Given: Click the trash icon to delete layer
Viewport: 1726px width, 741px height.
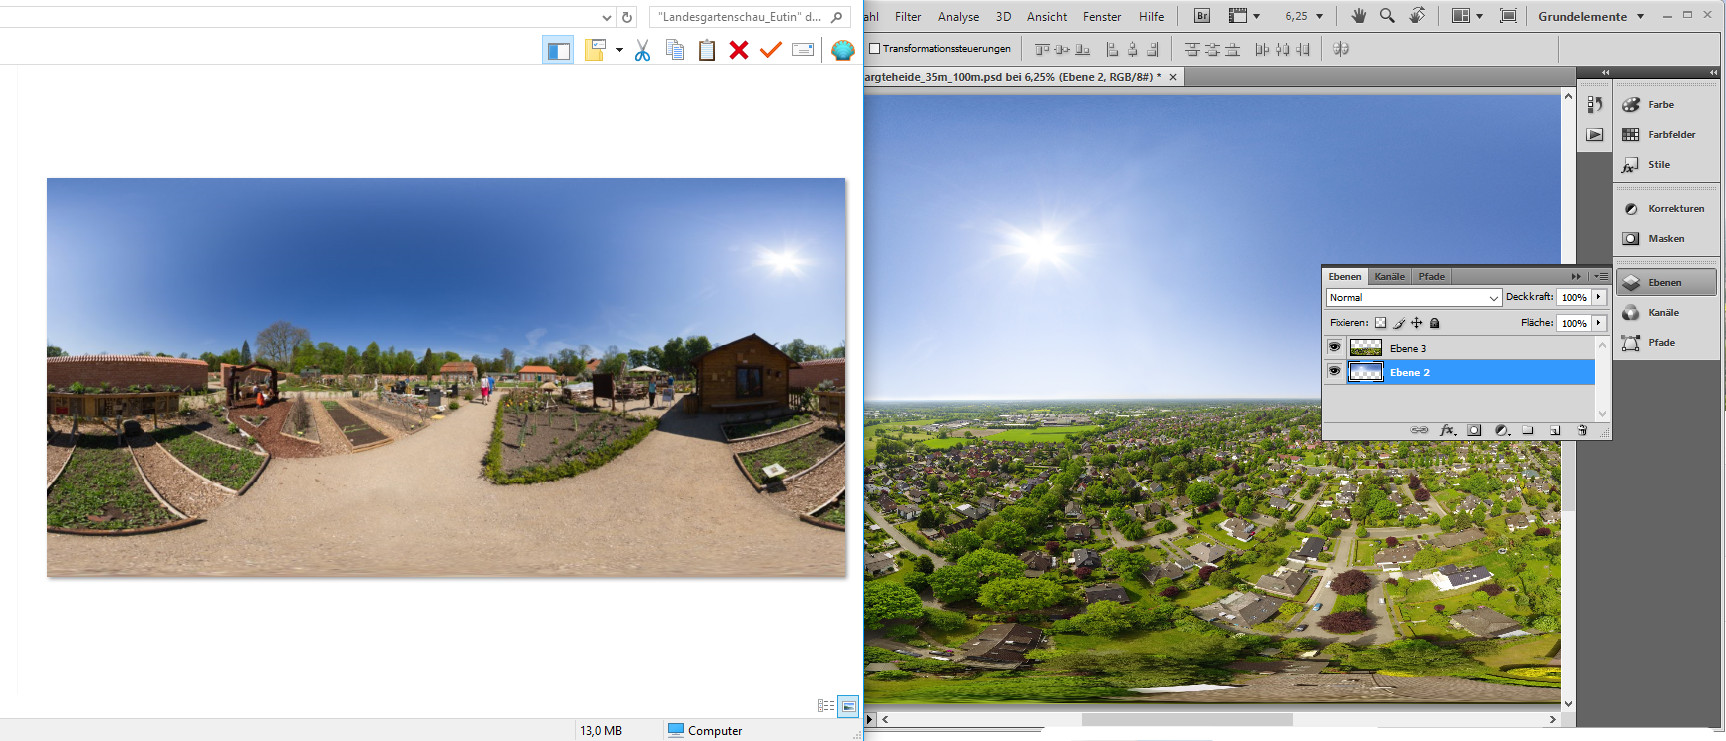Looking at the screenshot, I should pyautogui.click(x=1582, y=430).
